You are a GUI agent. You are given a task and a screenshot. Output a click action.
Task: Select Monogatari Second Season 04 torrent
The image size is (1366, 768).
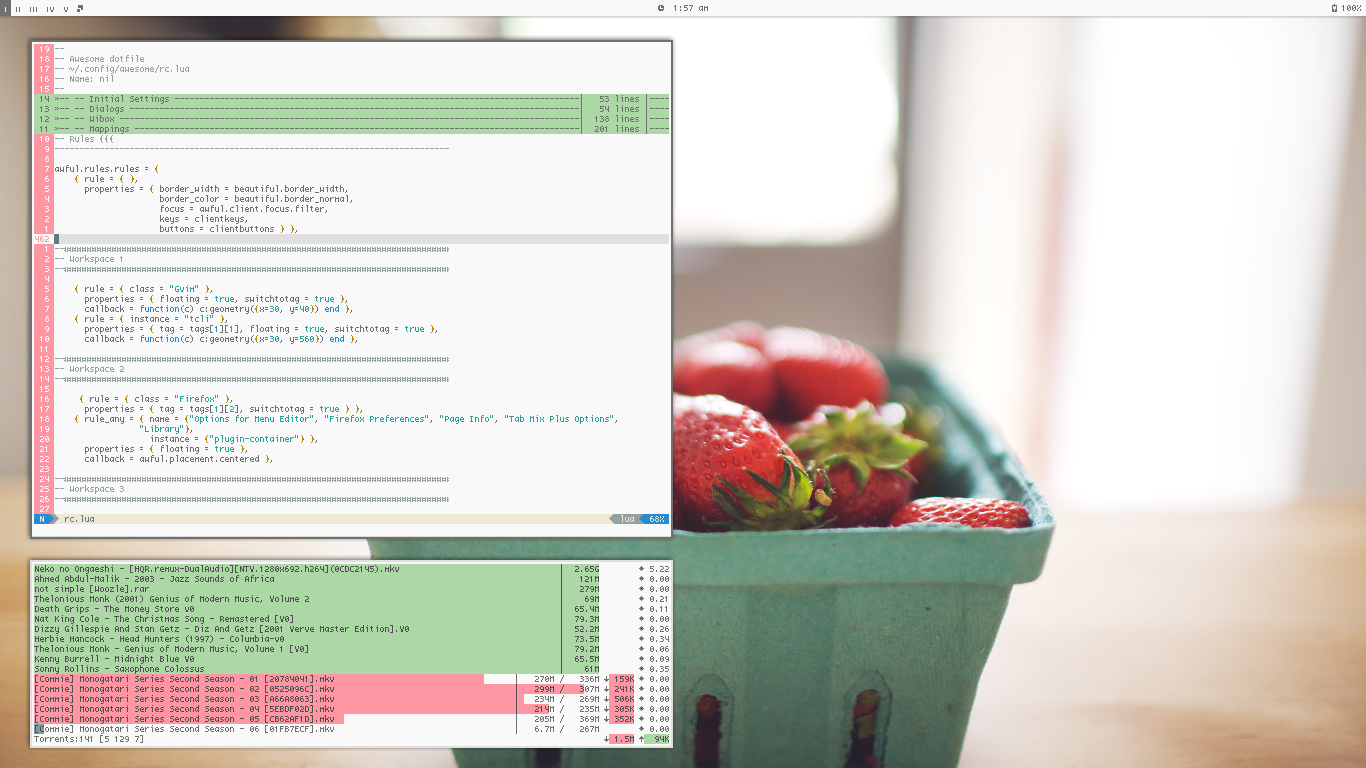pos(352,709)
